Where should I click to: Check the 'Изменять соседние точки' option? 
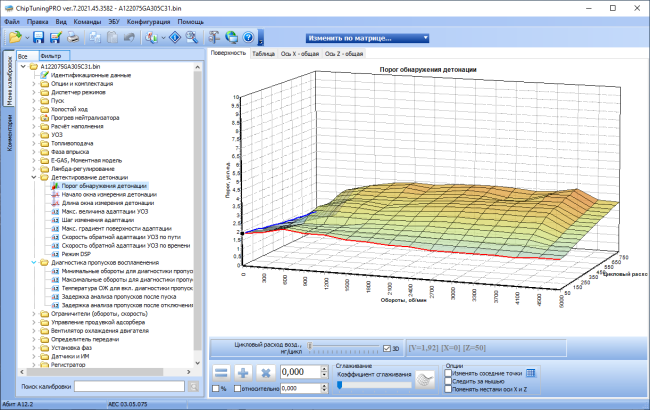tap(448, 373)
